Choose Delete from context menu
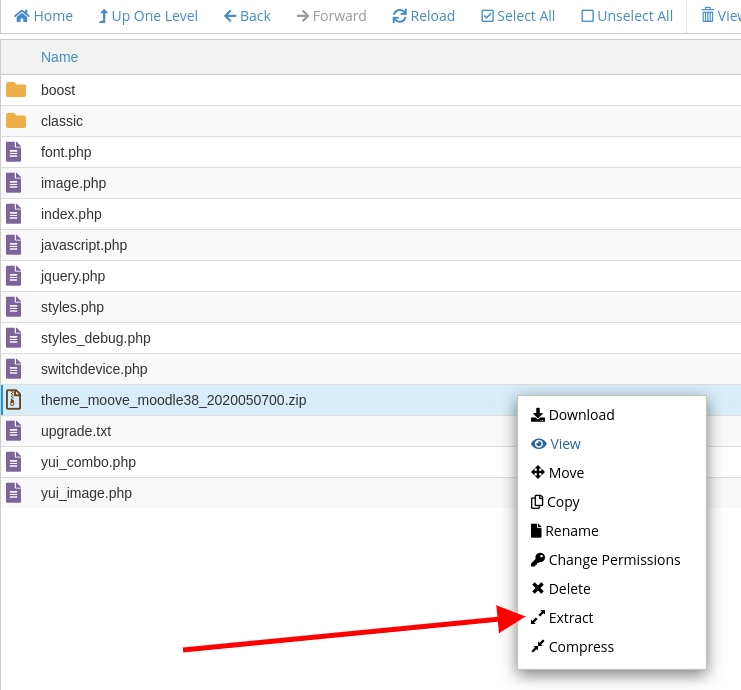741x690 pixels. pos(569,589)
